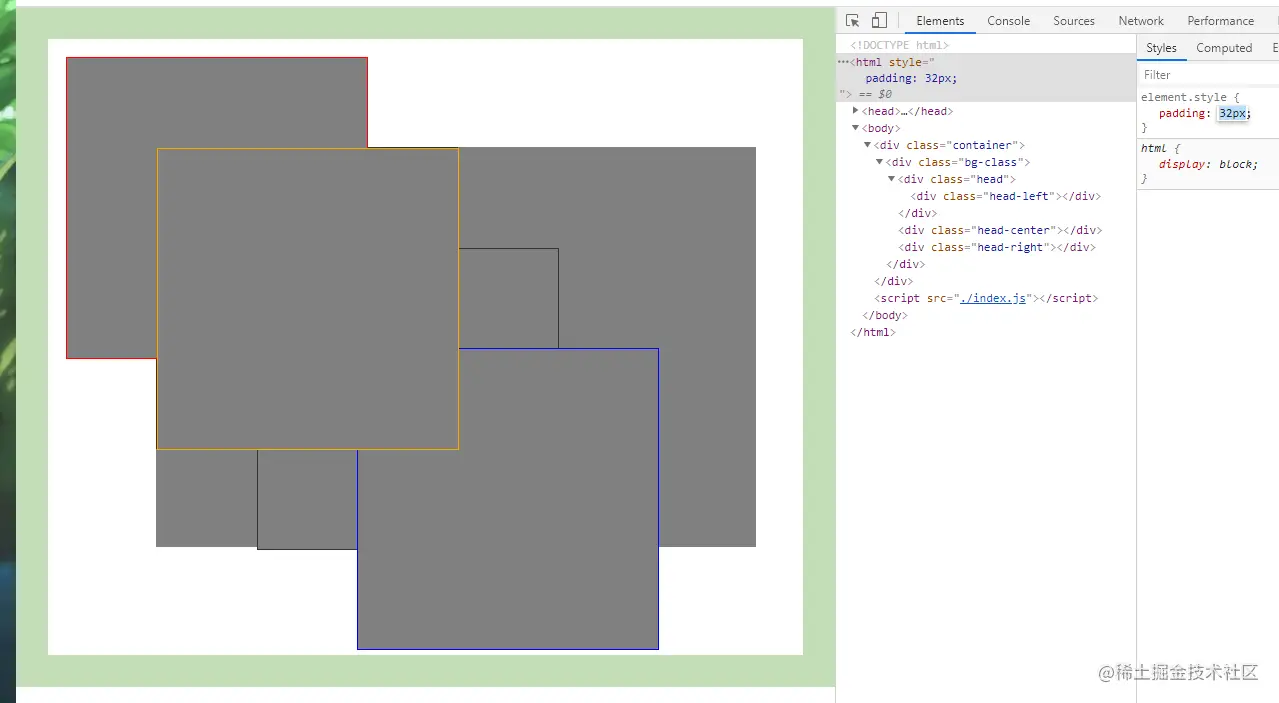The width and height of the screenshot is (1279, 703).
Task: Select the head-right div node
Action: [x=996, y=247]
